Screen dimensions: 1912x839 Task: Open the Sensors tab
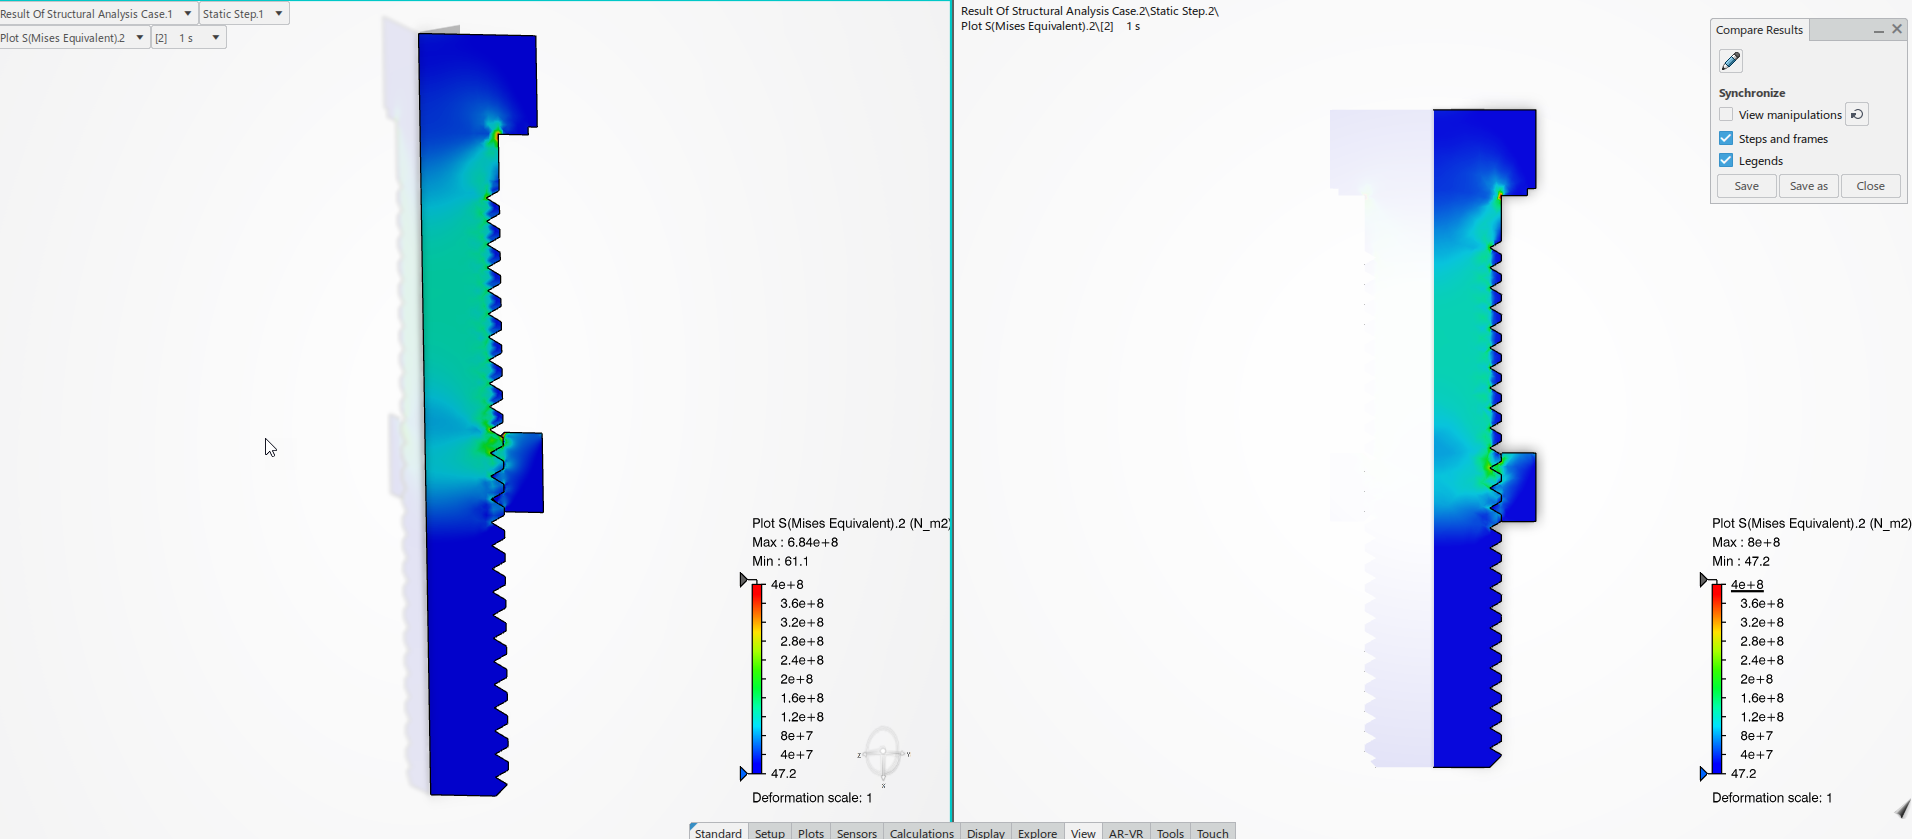pos(856,832)
